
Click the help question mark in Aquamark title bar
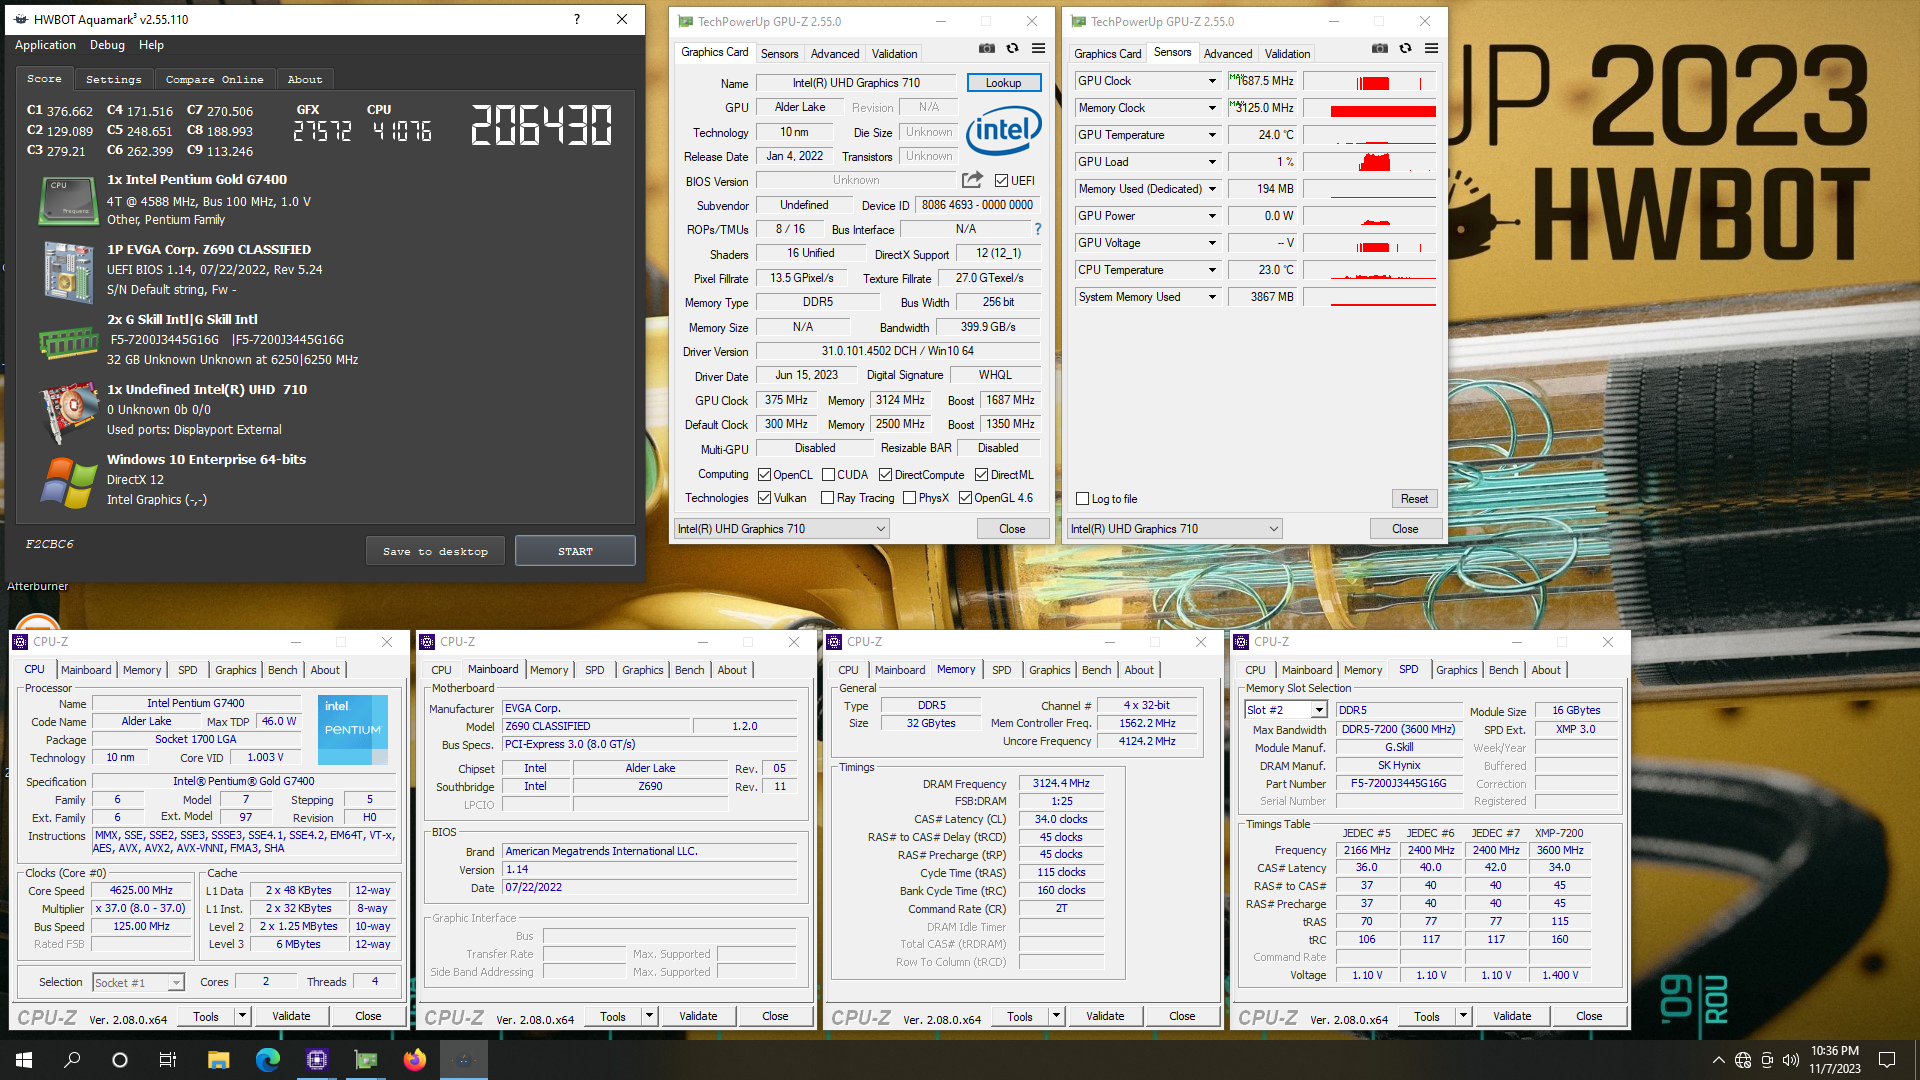(x=577, y=19)
